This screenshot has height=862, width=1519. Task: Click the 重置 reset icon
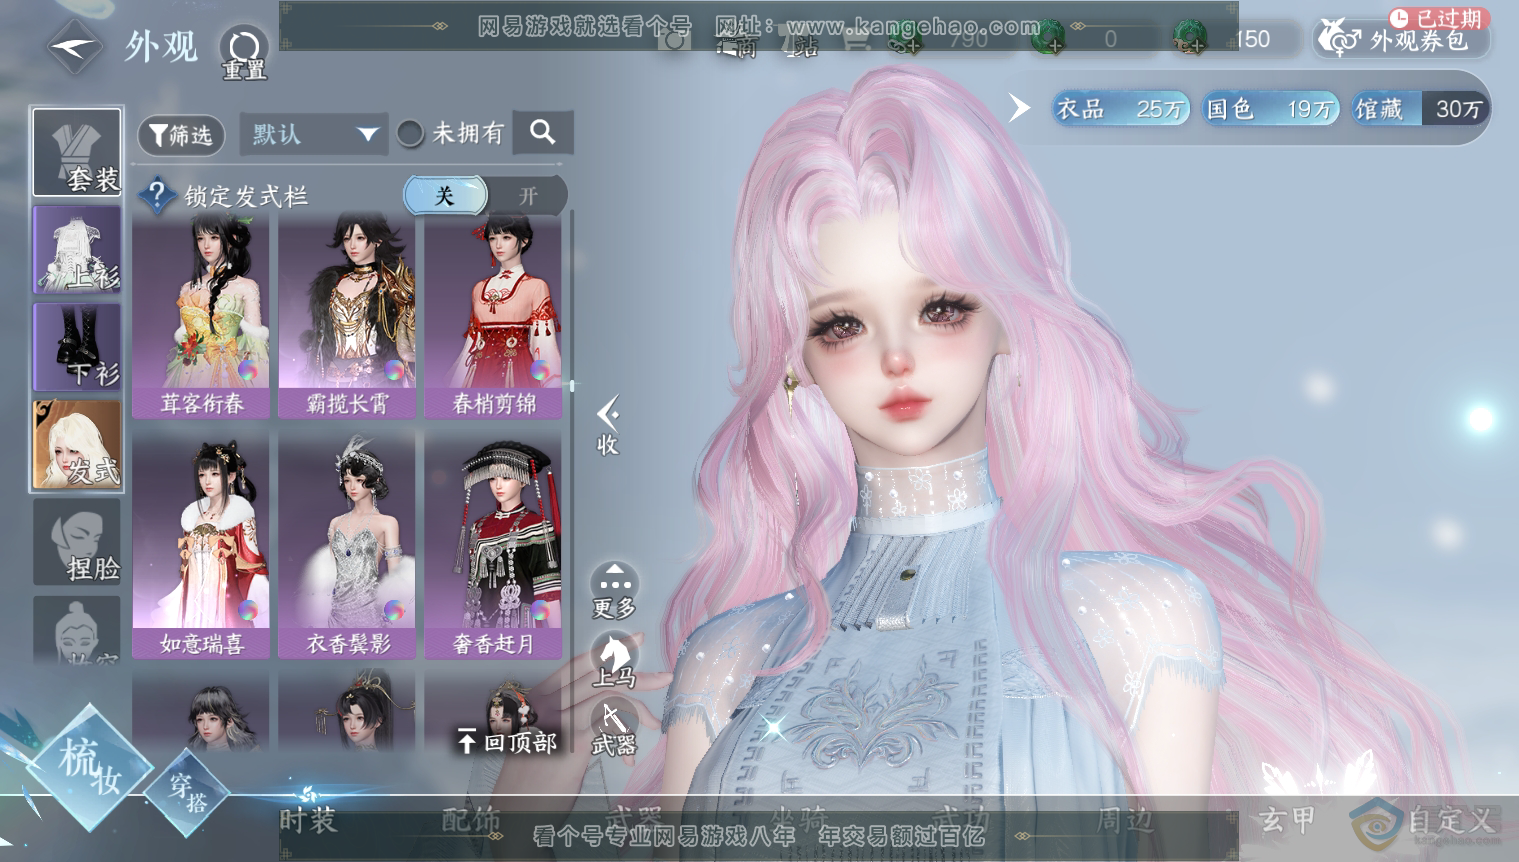tap(244, 53)
